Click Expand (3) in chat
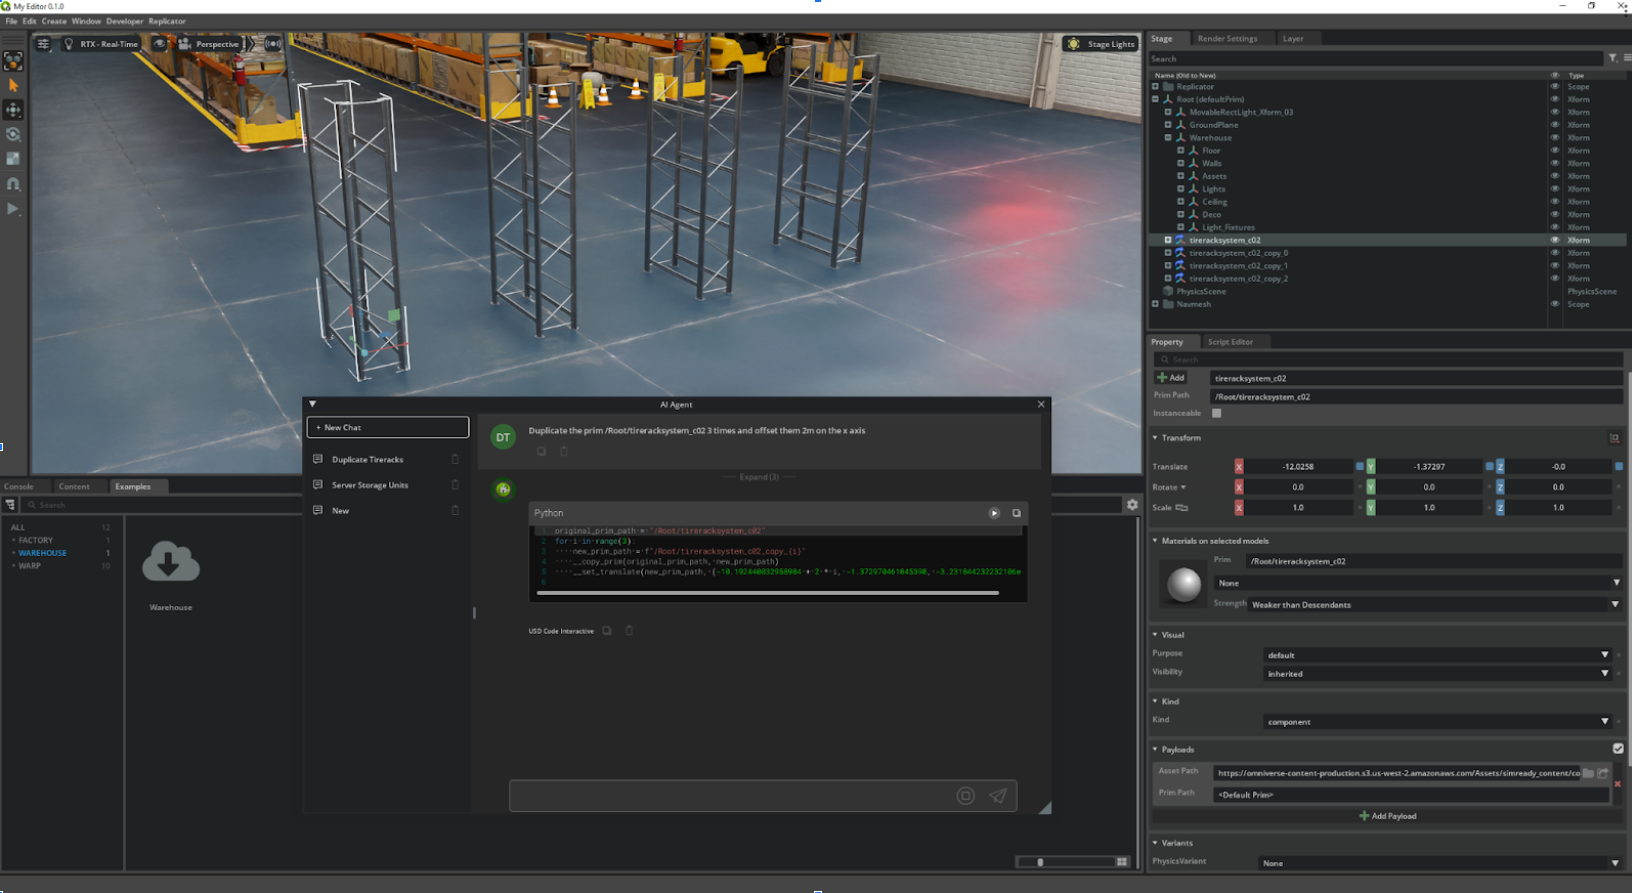The image size is (1632, 893). (759, 477)
